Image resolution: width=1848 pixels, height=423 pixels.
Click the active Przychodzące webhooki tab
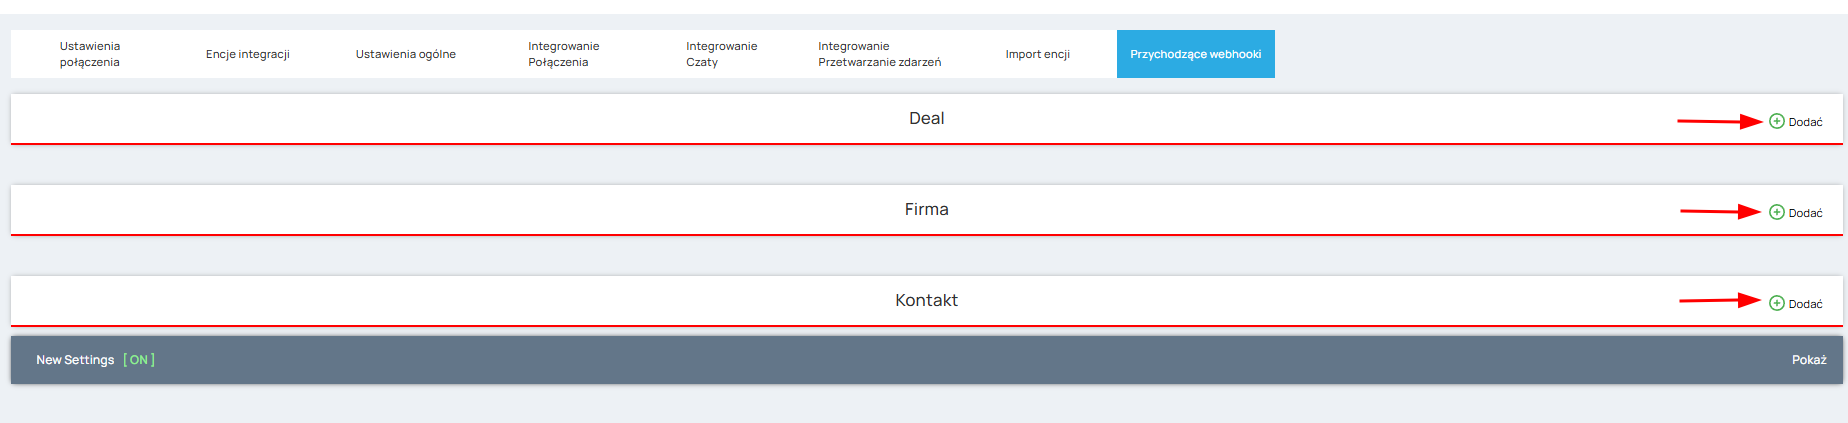click(x=1196, y=54)
